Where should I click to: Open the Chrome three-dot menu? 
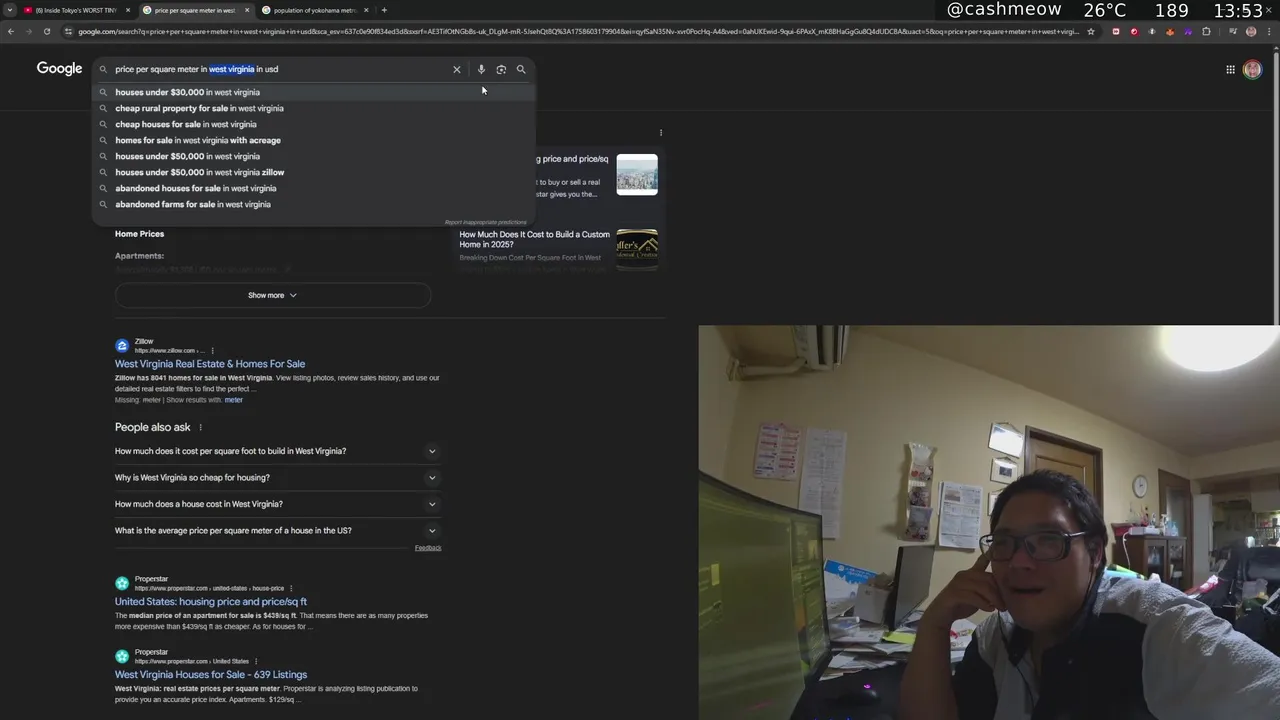click(x=1268, y=31)
